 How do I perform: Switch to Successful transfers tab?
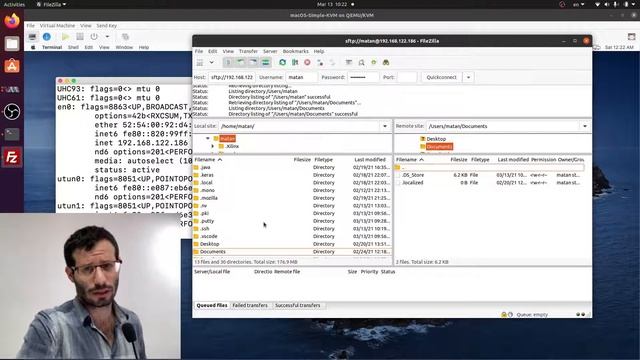click(x=298, y=305)
